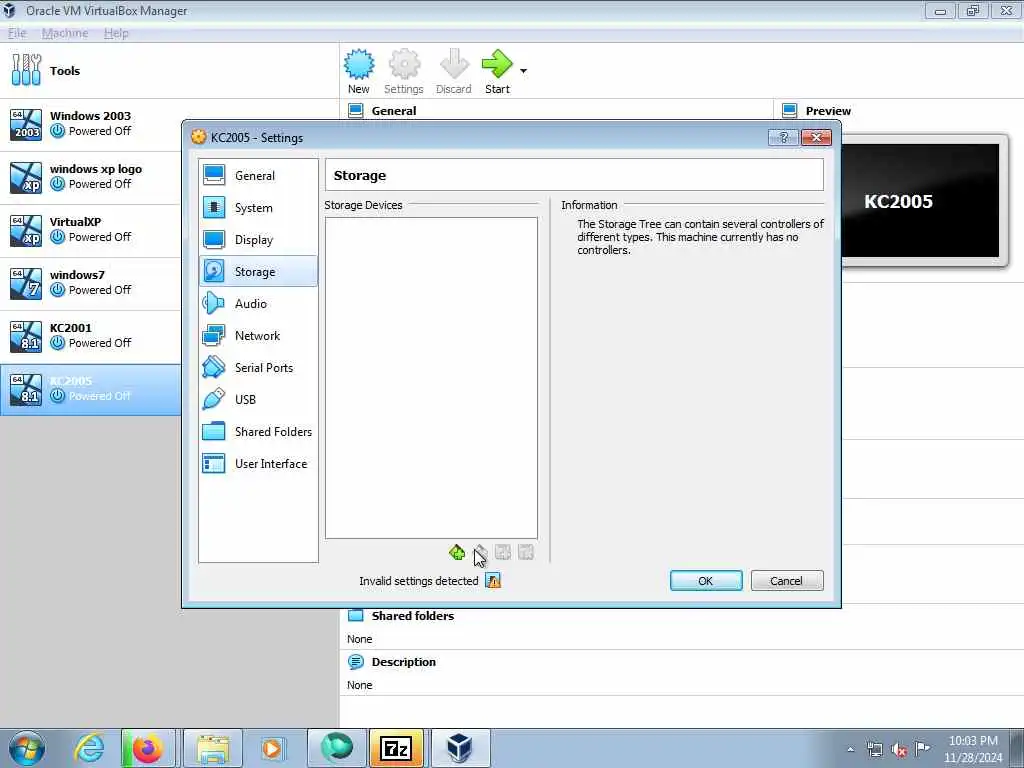Click the KC2005 preview thumbnail
This screenshot has width=1024, height=768.
pyautogui.click(x=921, y=201)
